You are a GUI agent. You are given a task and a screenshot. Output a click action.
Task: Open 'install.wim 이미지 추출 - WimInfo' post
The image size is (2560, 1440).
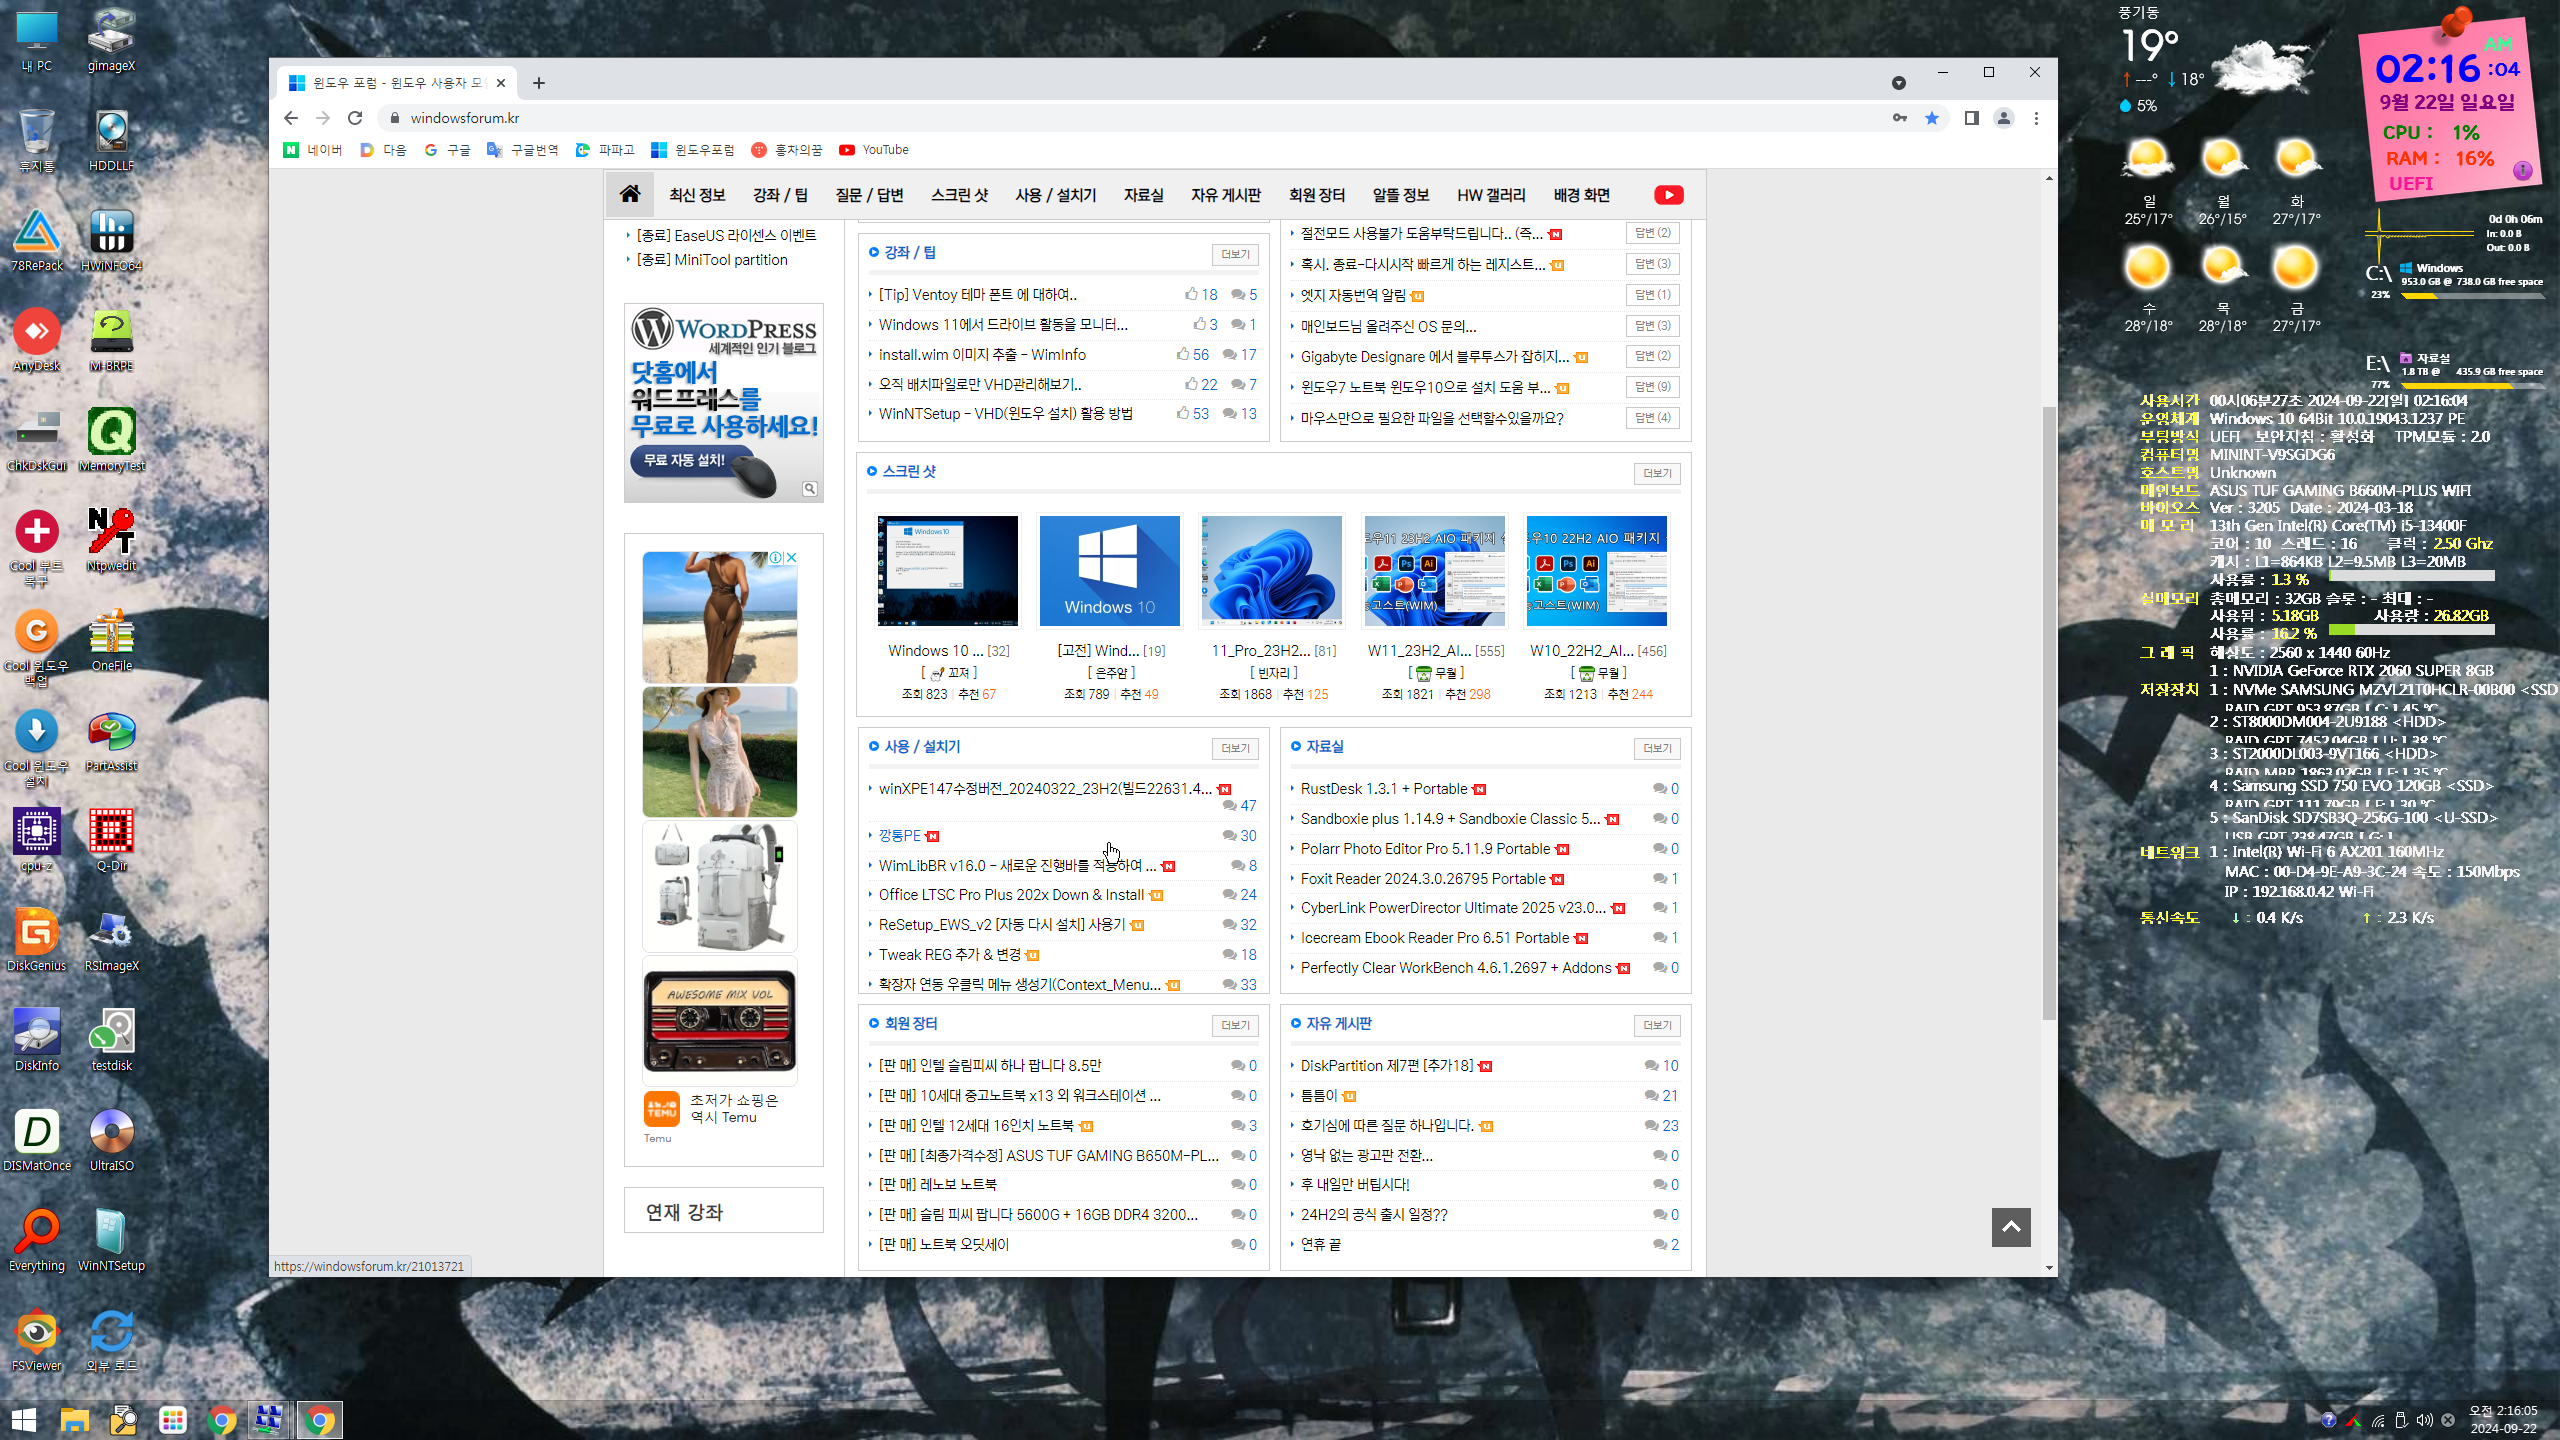click(x=982, y=354)
